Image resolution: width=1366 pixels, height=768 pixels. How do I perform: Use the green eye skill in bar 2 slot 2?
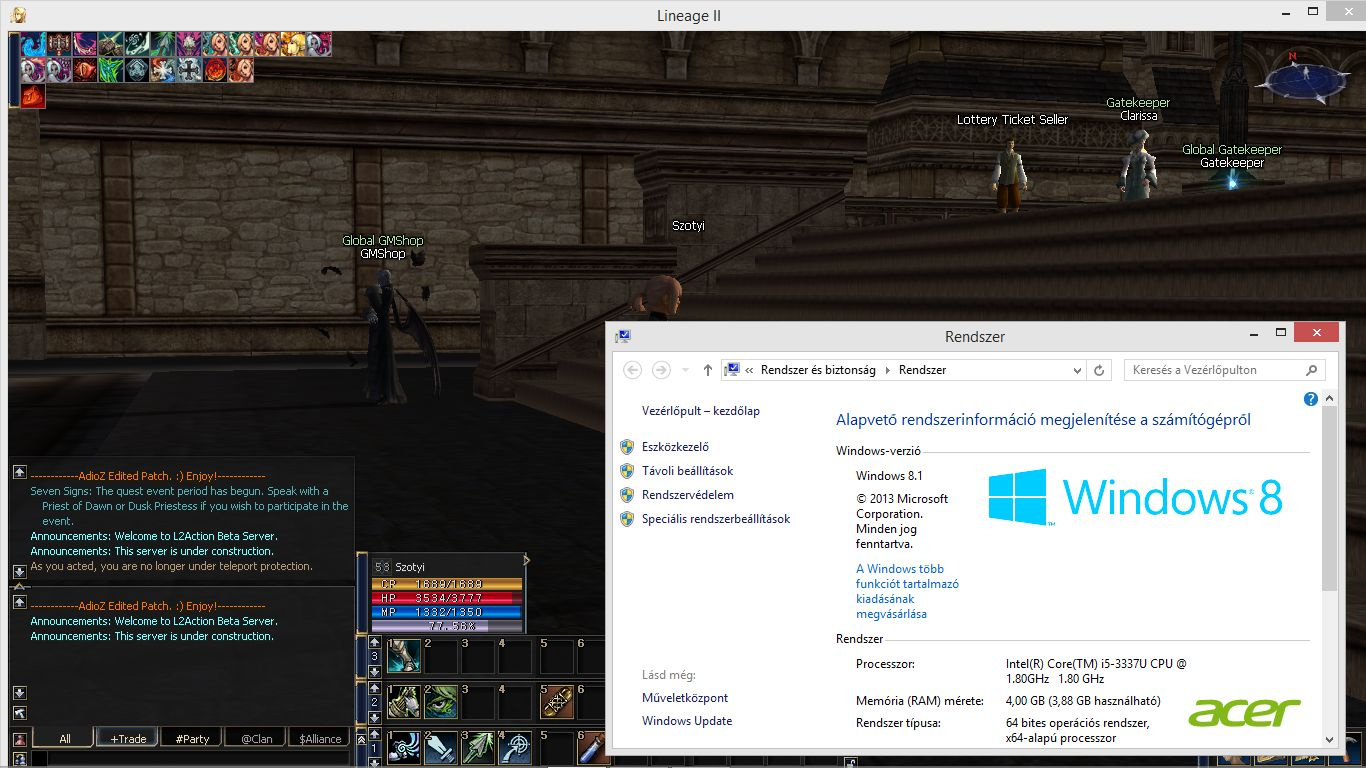tap(441, 702)
